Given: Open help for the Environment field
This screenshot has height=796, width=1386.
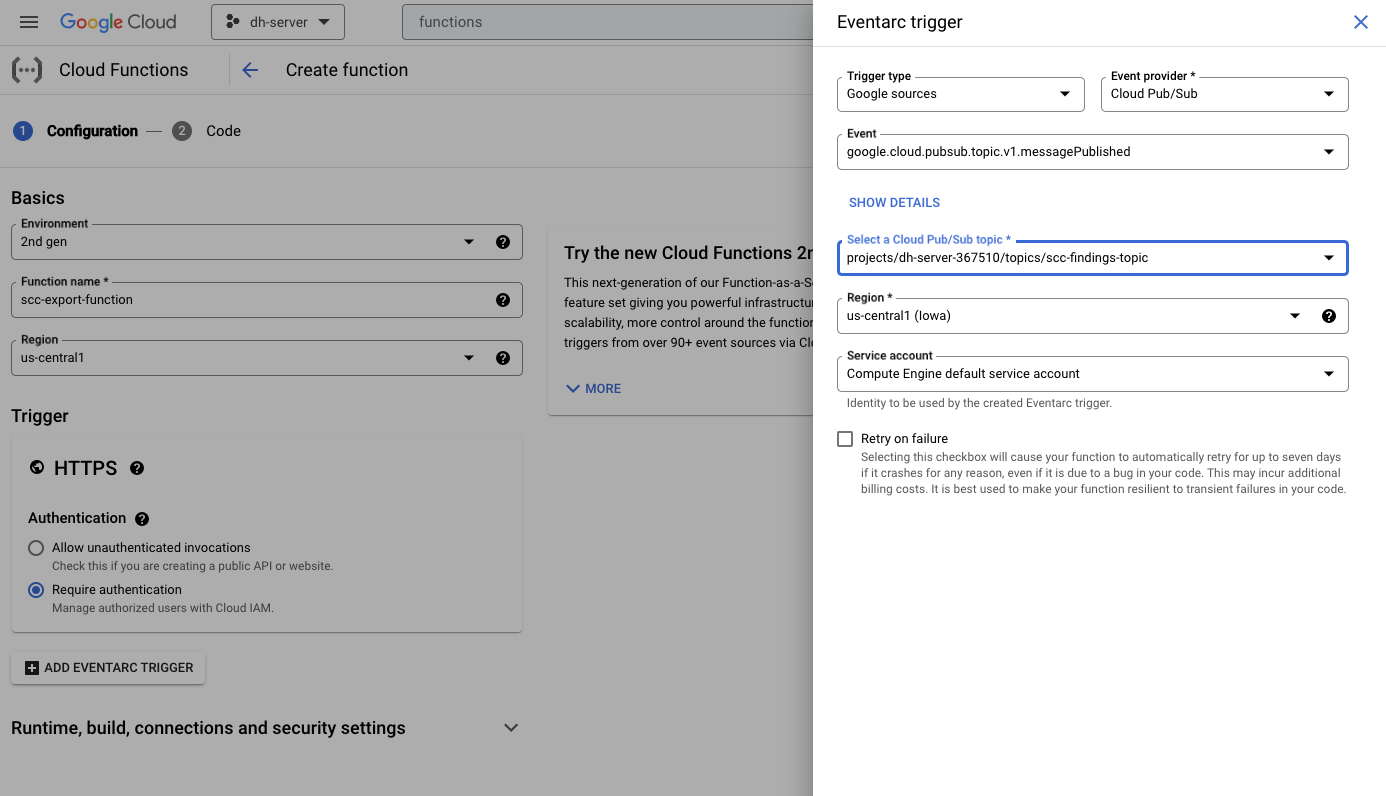Looking at the screenshot, I should coord(503,242).
